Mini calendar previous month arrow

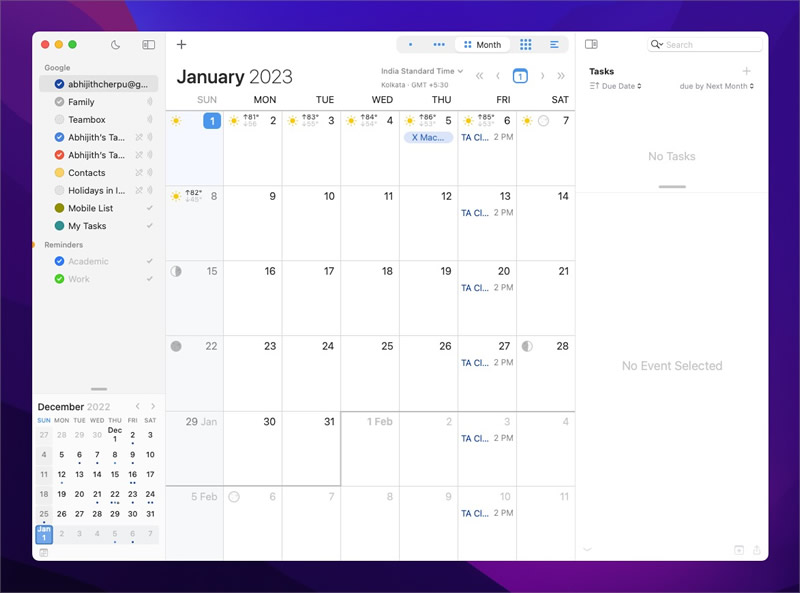pos(137,406)
